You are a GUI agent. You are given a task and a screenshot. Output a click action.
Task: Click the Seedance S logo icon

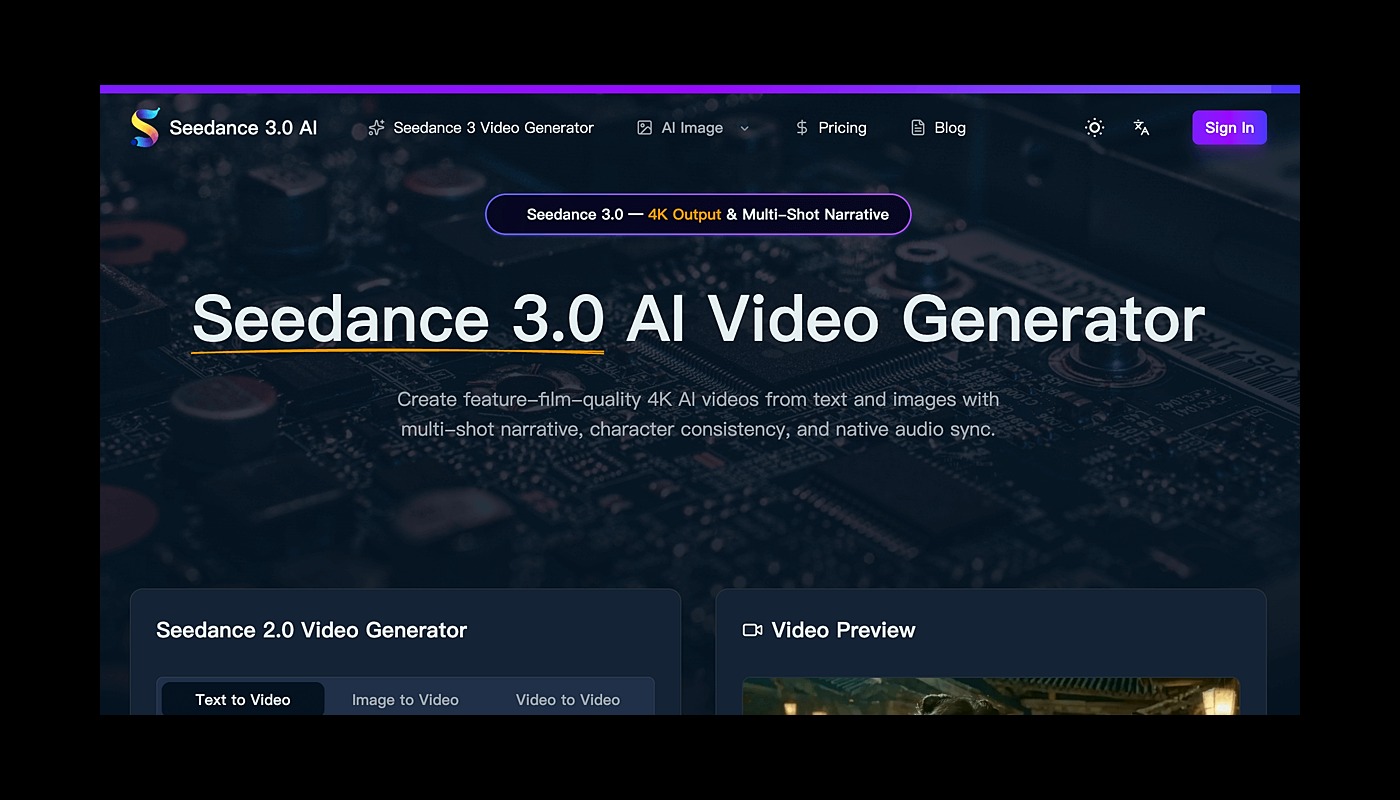pyautogui.click(x=145, y=128)
